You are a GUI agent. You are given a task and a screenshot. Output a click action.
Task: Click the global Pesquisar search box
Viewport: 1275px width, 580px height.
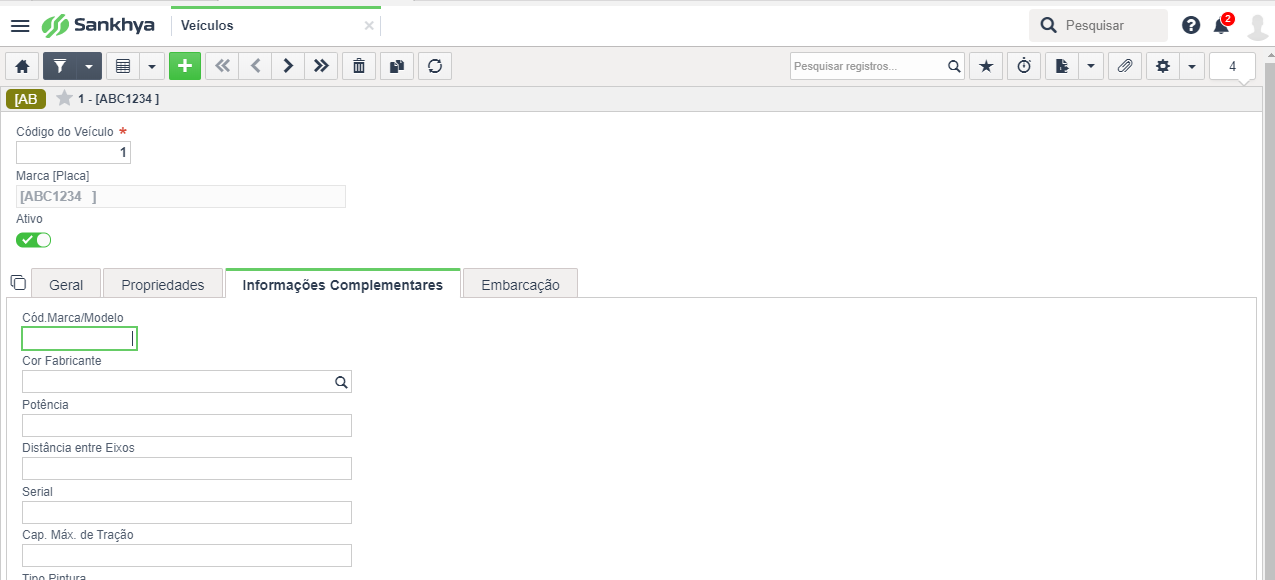tap(1098, 25)
